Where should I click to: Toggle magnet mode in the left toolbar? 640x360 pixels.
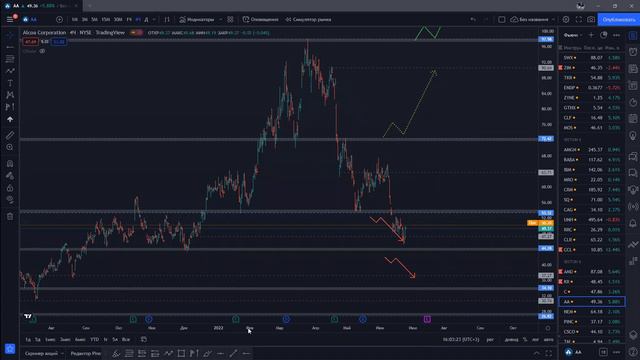click(x=10, y=164)
